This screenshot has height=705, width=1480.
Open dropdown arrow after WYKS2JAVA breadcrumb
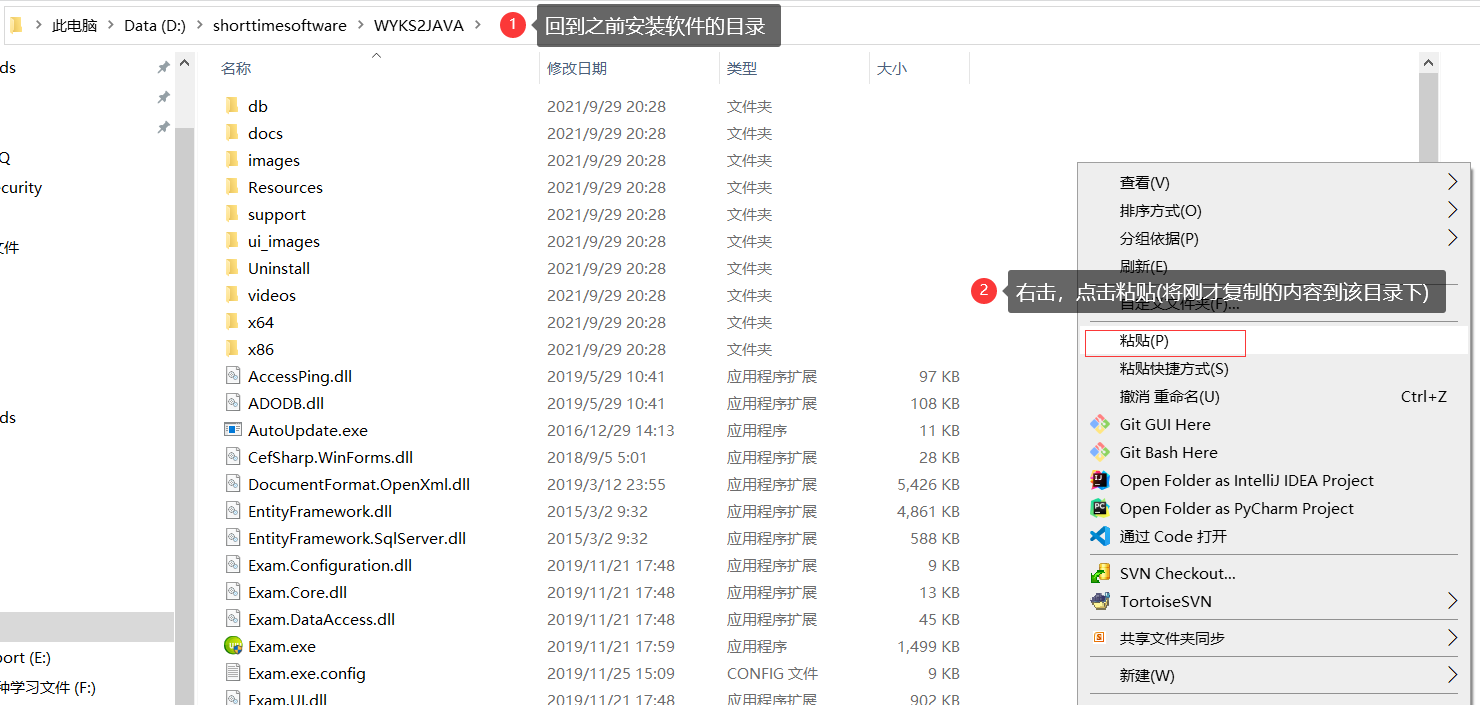coord(478,25)
